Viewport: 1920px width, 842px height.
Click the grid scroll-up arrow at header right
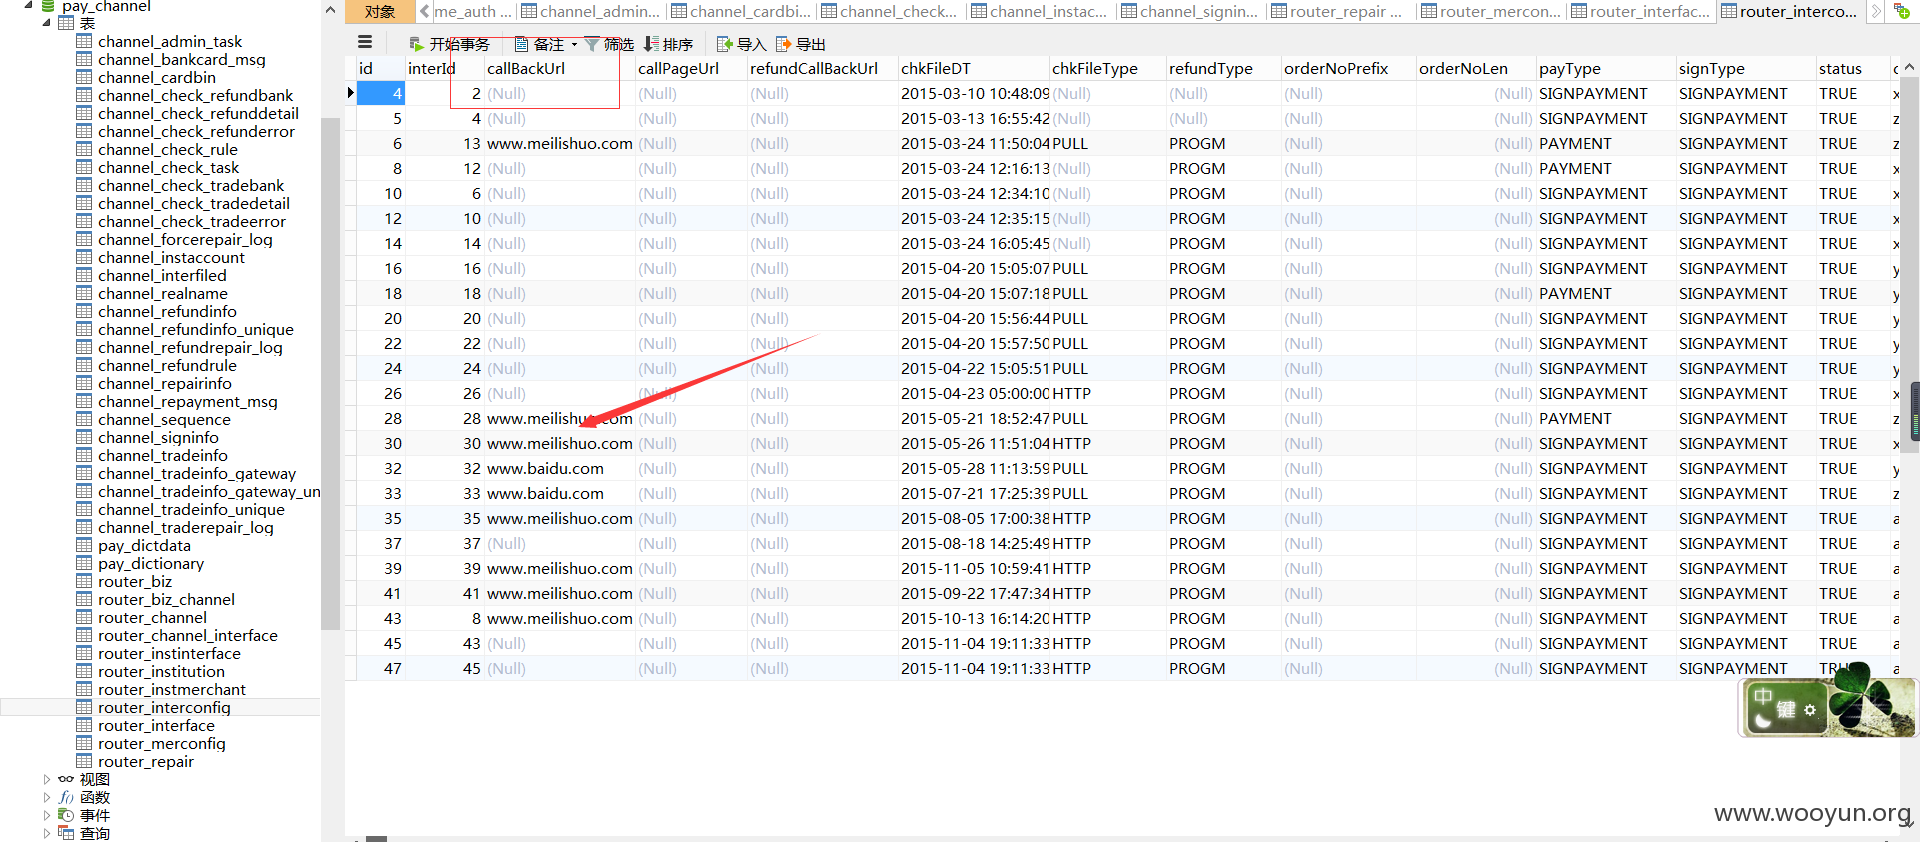click(1910, 67)
